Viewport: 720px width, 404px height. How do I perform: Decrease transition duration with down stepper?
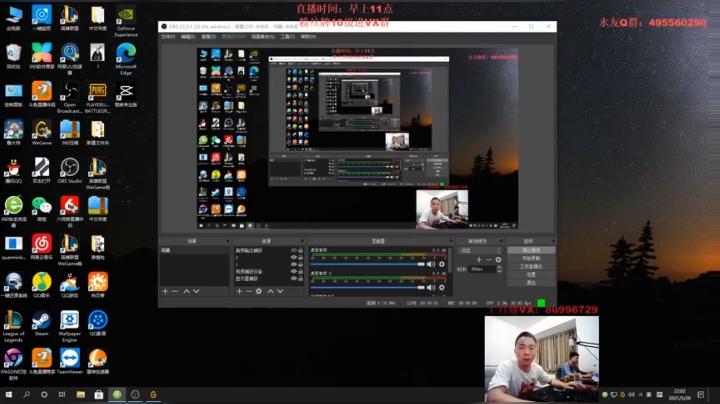pos(499,271)
